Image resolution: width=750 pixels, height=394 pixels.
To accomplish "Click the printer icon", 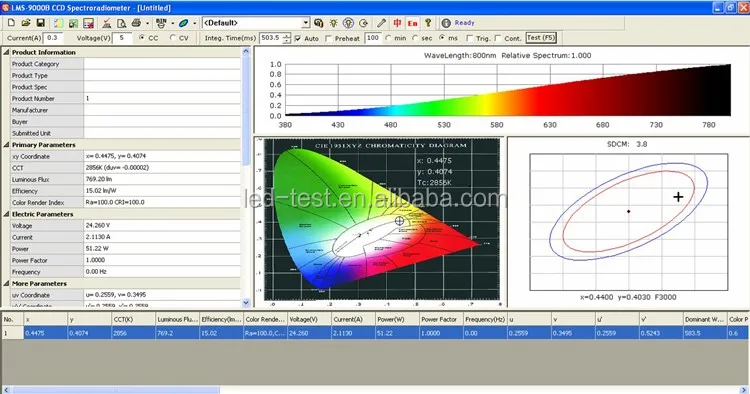I will tap(136, 23).
